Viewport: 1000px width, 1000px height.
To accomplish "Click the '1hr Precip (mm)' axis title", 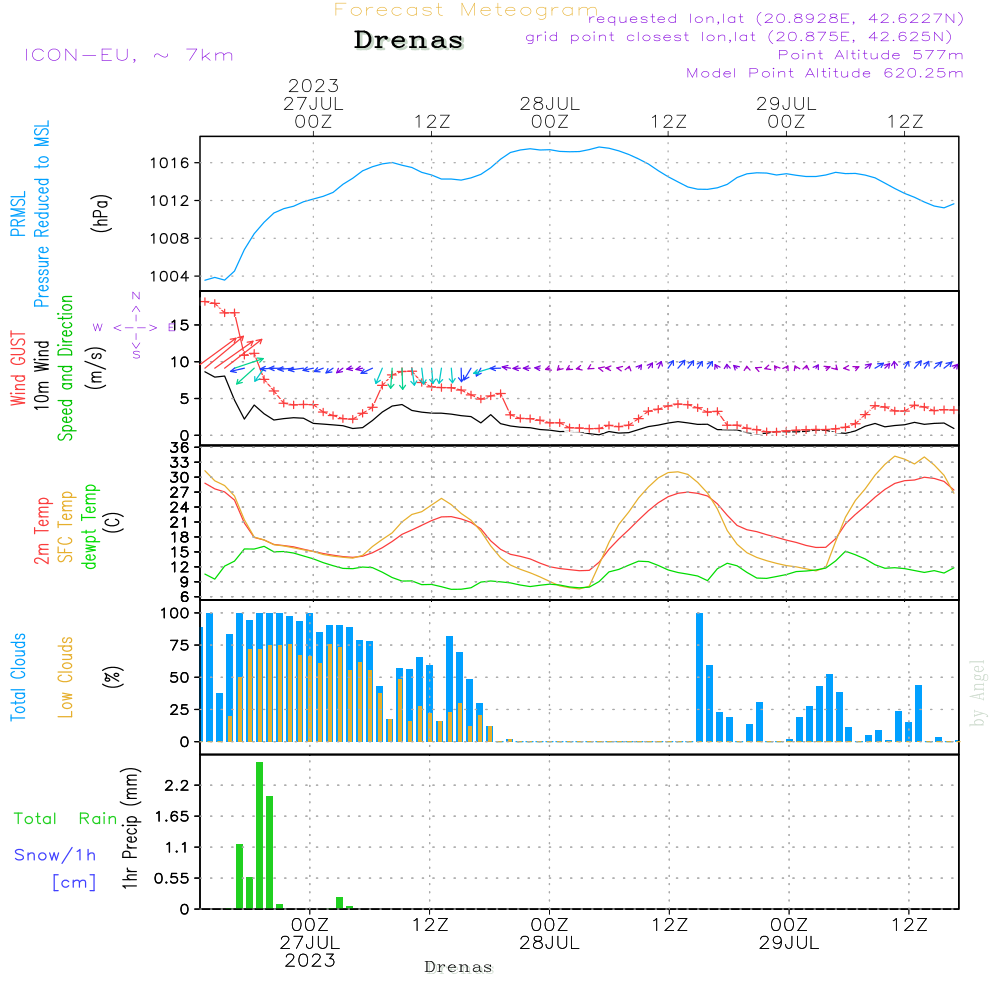I will tap(130, 828).
